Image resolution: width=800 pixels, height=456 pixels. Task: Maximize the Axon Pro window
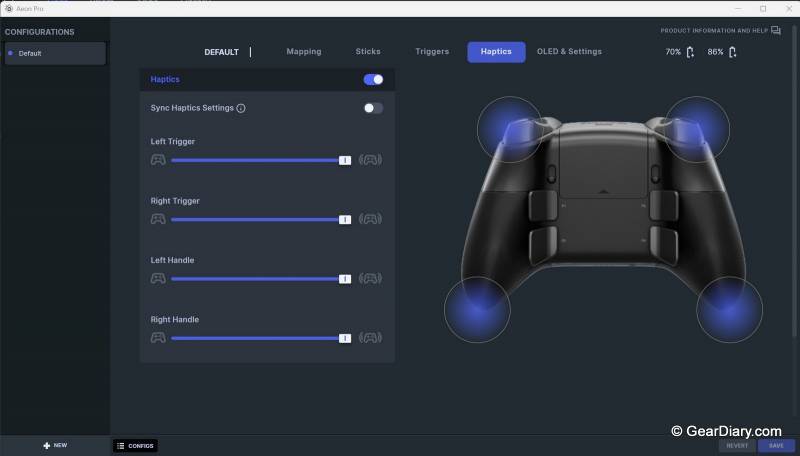[763, 9]
